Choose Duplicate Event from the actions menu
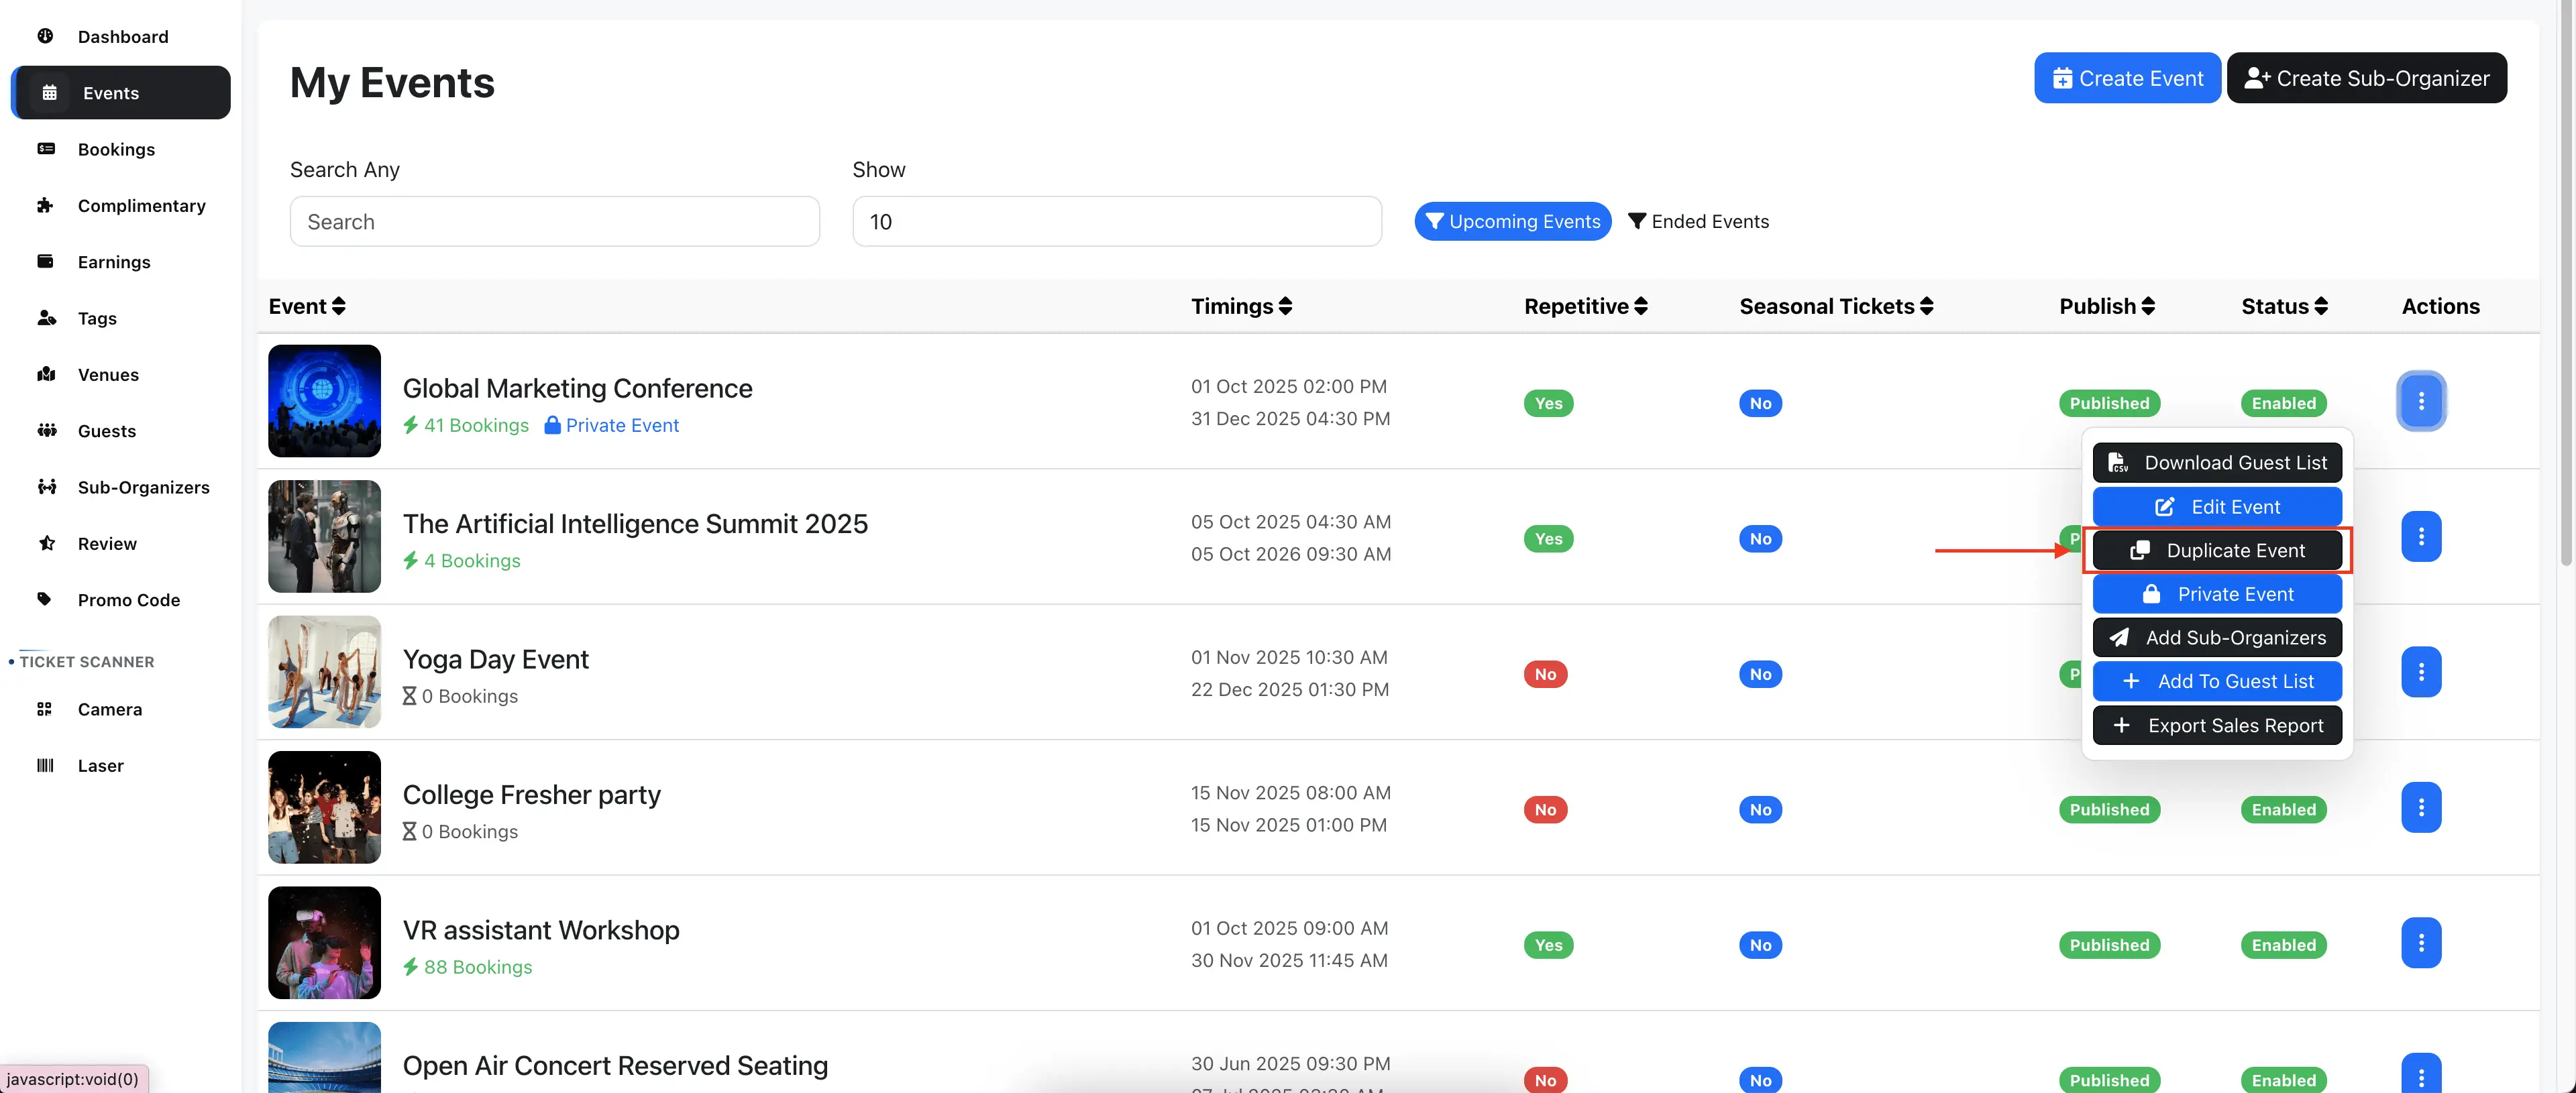2576x1093 pixels. [x=2216, y=550]
